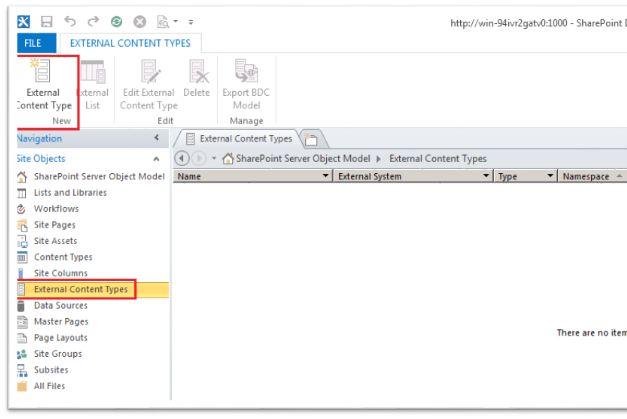Save using the quick access disk icon
The image size is (627, 419).
[47, 22]
